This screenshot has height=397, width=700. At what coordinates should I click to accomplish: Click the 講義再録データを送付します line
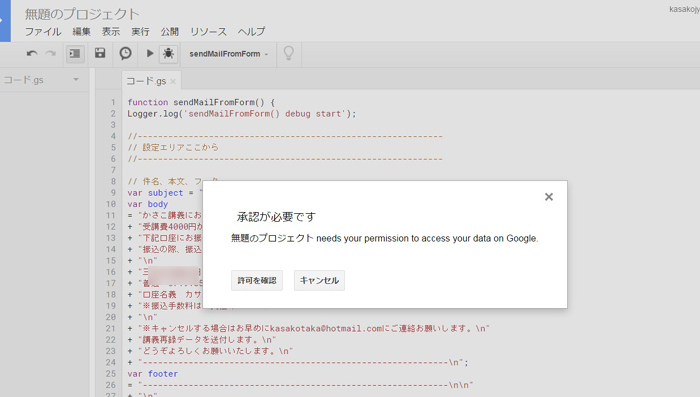coord(202,340)
